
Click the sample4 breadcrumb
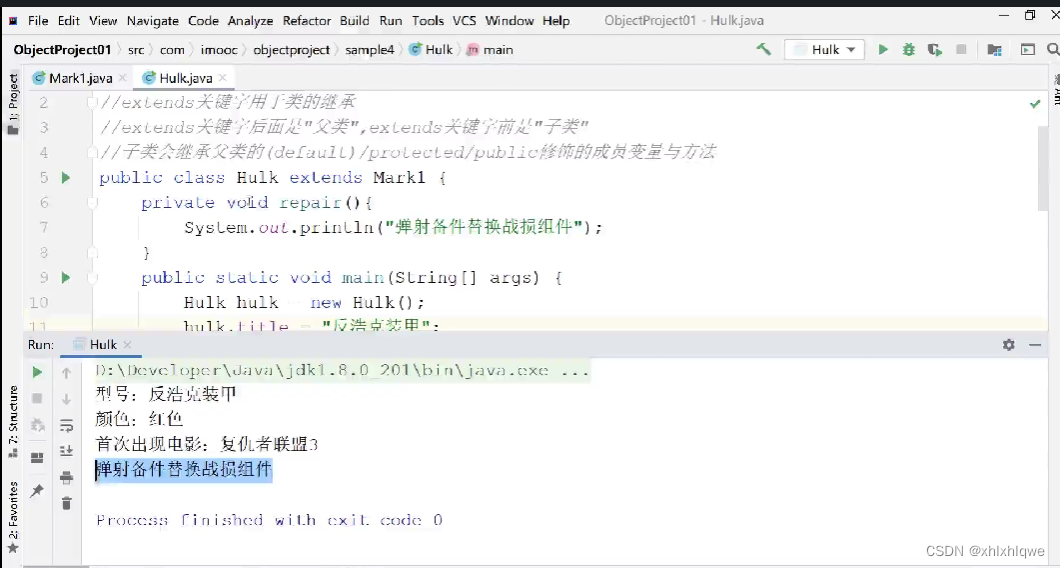[369, 49]
